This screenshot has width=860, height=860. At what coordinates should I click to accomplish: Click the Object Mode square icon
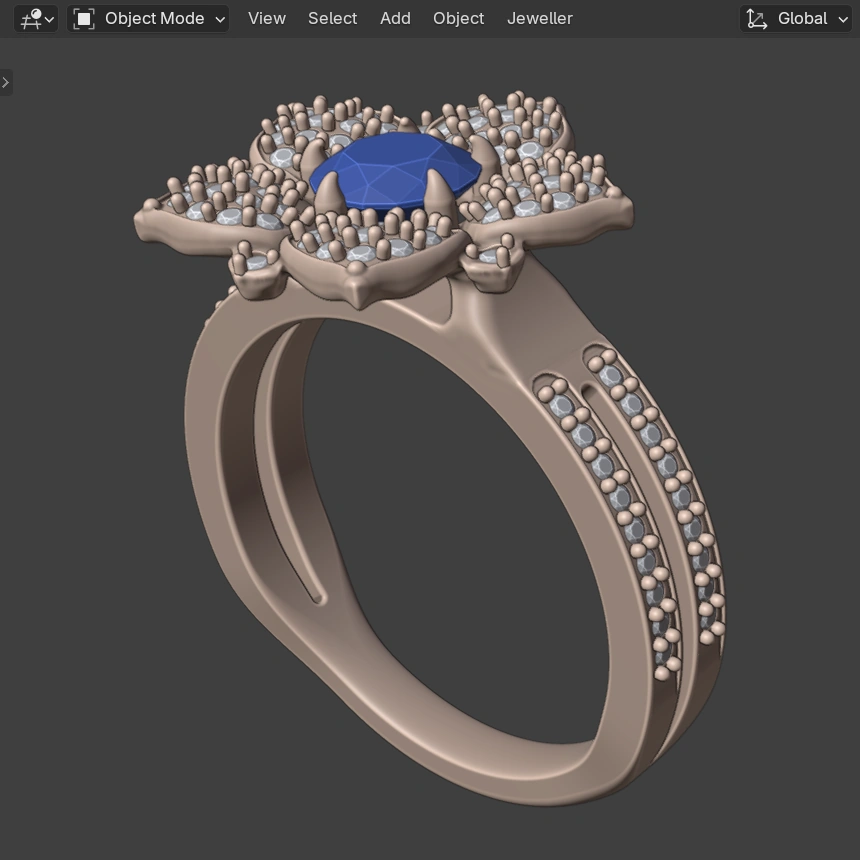[x=84, y=19]
